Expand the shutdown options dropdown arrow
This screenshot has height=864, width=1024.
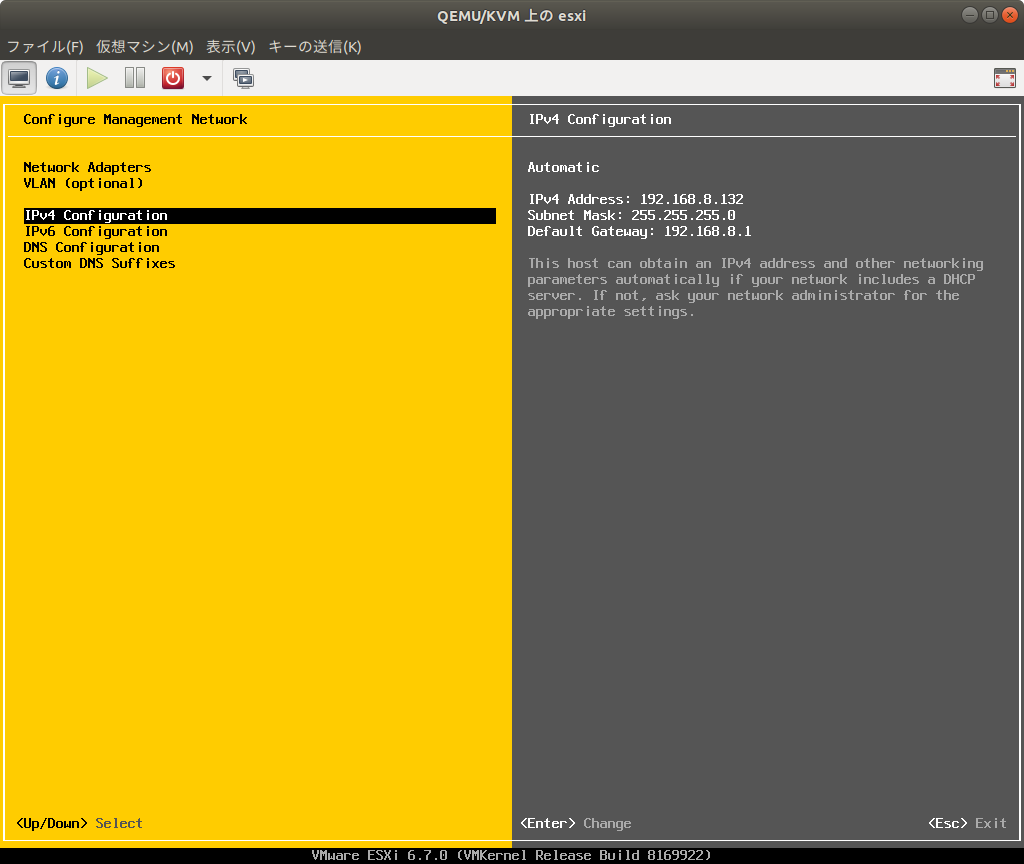(x=207, y=78)
